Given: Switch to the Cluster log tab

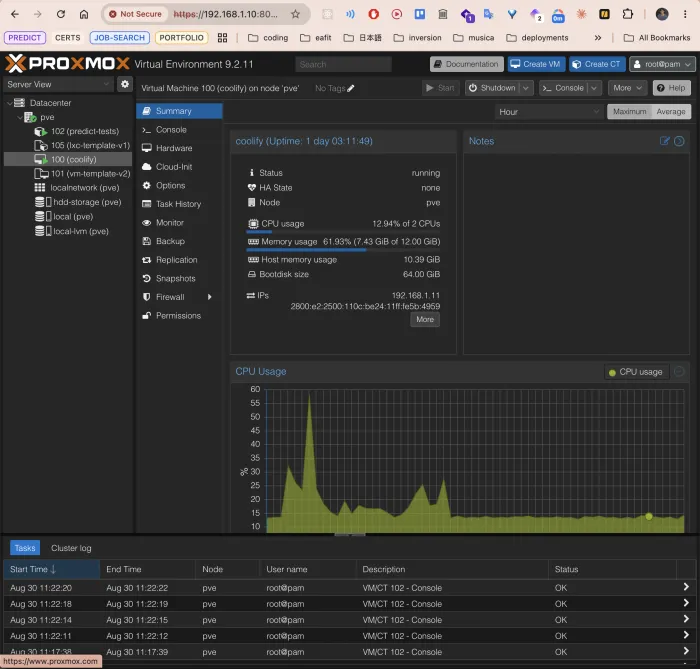Looking at the screenshot, I should pos(71,548).
